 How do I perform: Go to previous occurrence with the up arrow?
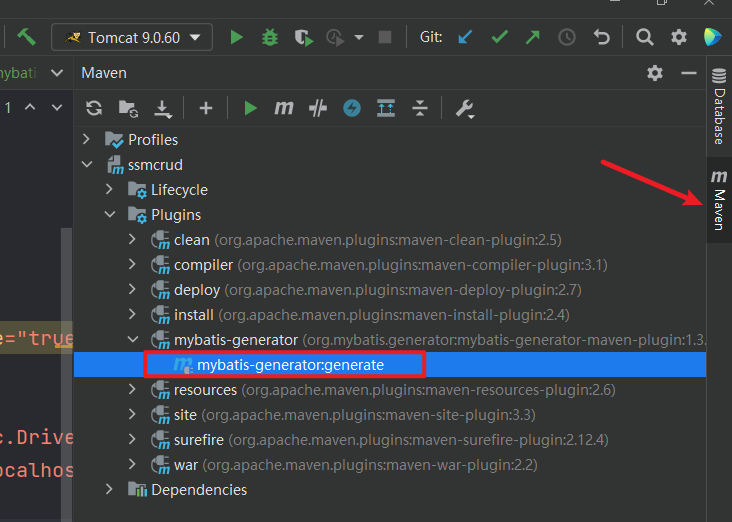click(30, 107)
